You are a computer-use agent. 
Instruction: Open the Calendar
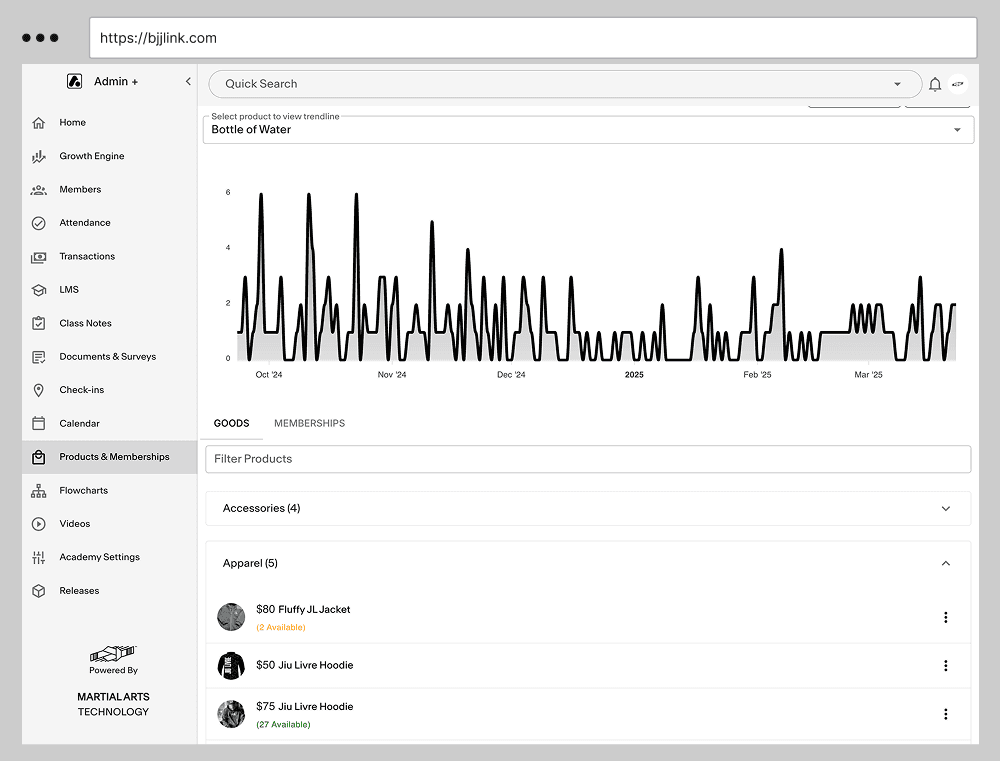click(x=79, y=423)
